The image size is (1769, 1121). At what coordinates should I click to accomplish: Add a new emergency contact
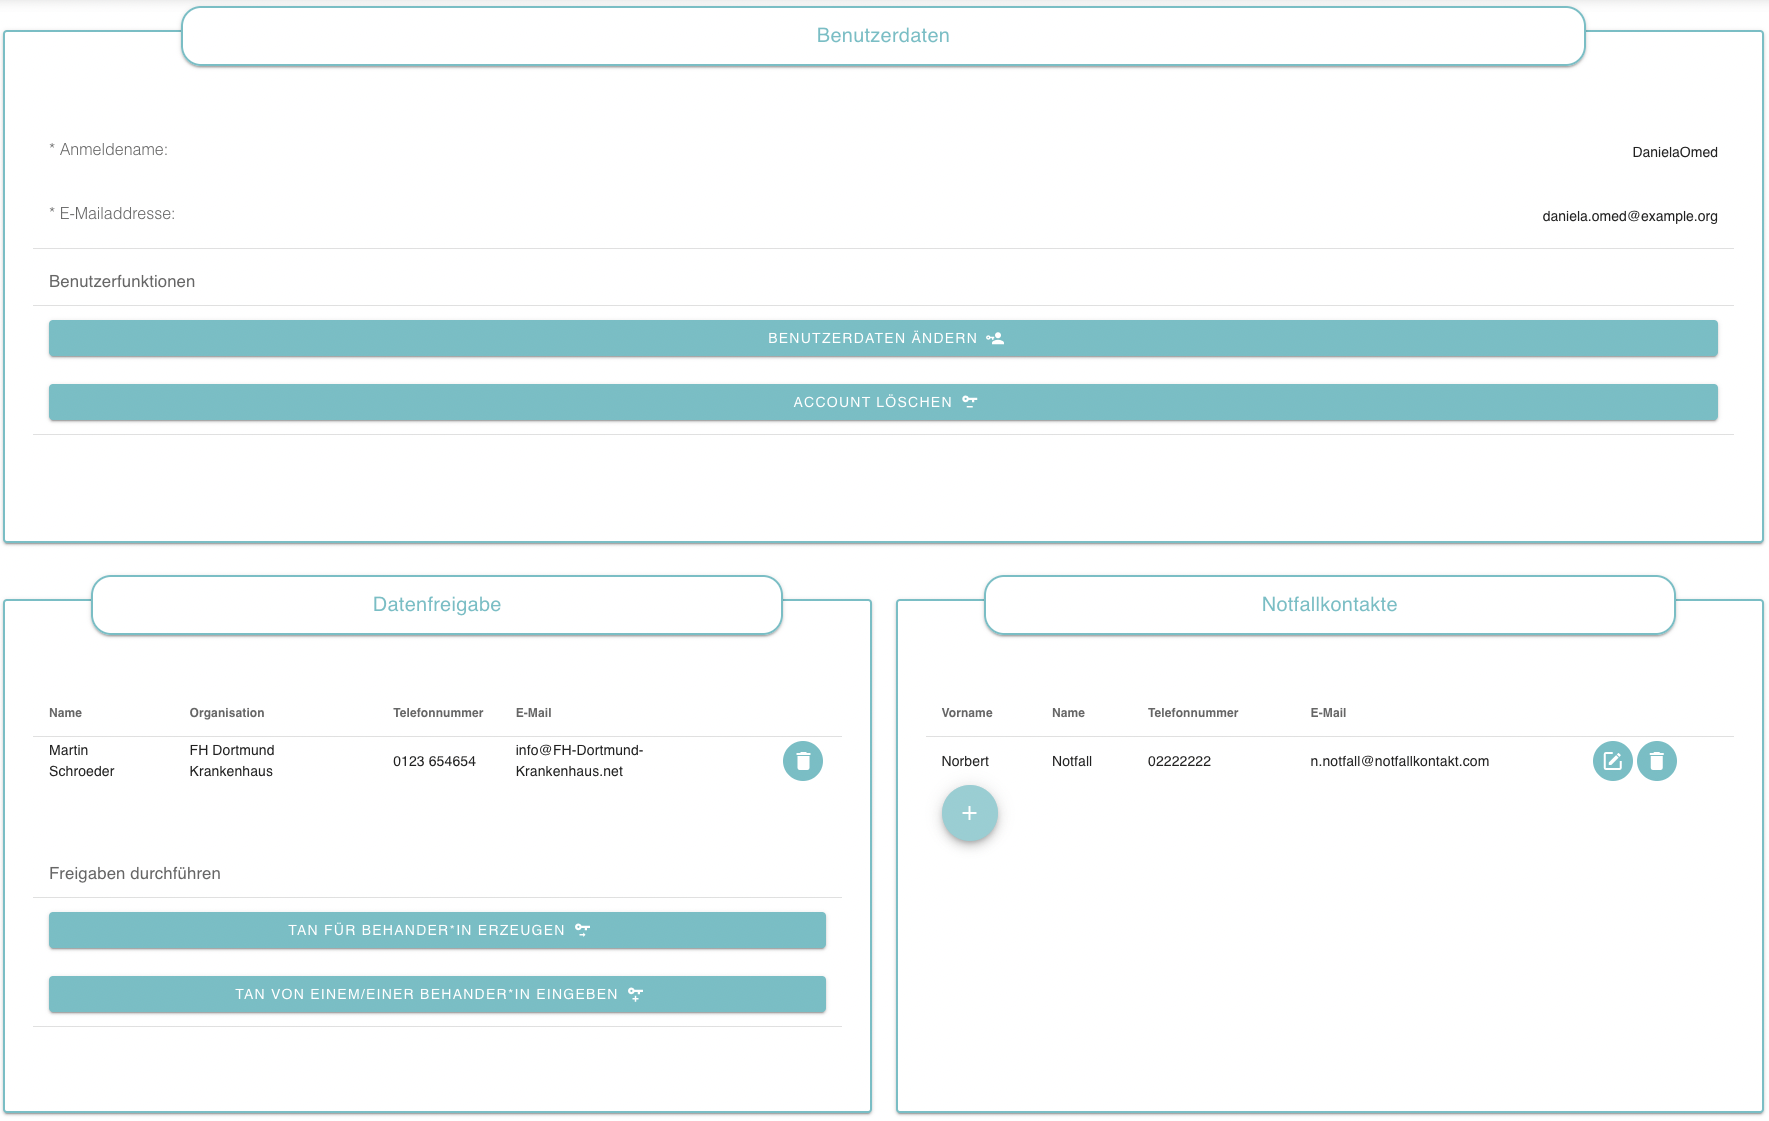969,813
